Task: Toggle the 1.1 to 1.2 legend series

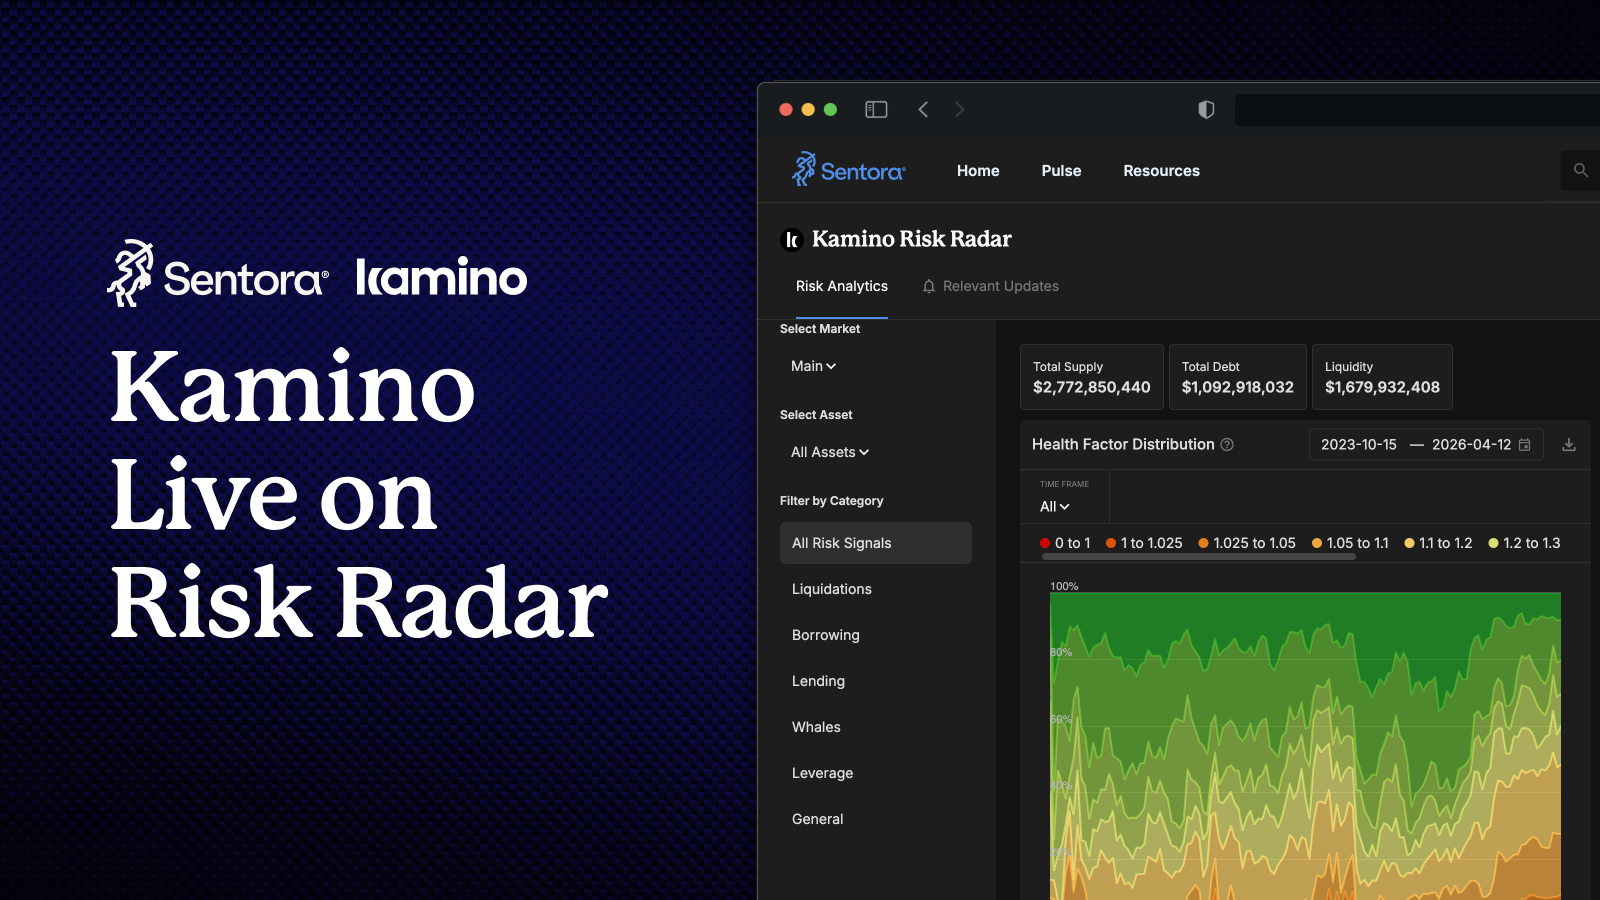Action: (1438, 543)
